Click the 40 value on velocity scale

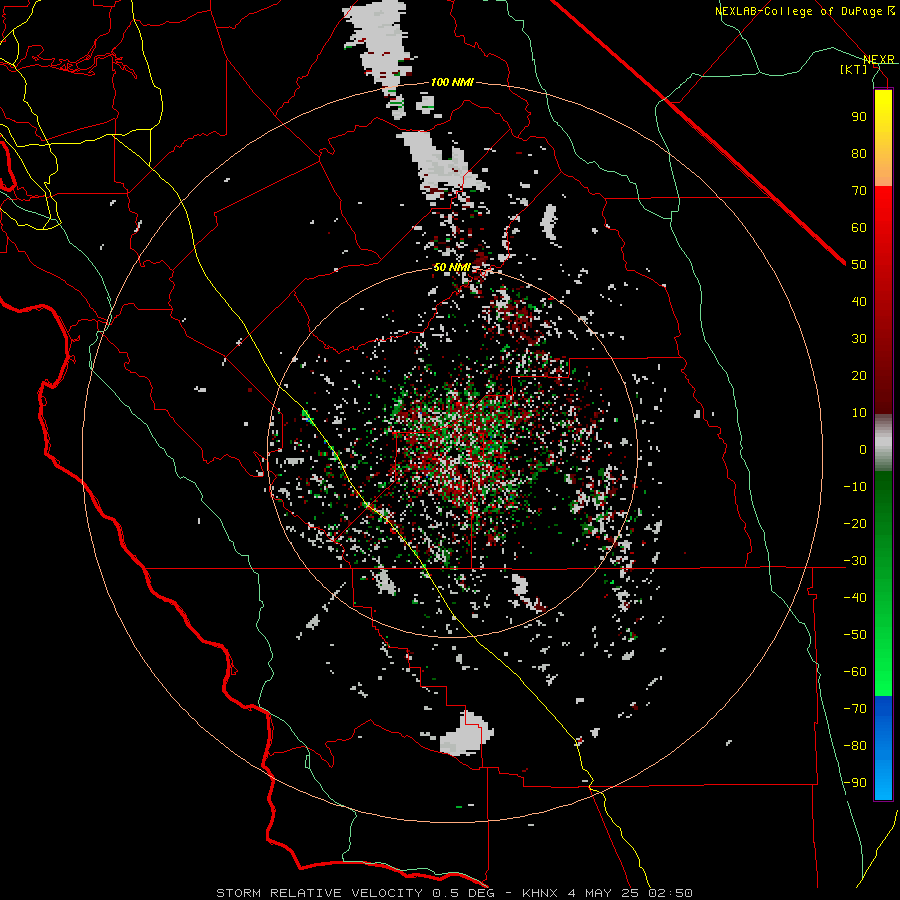pos(859,302)
